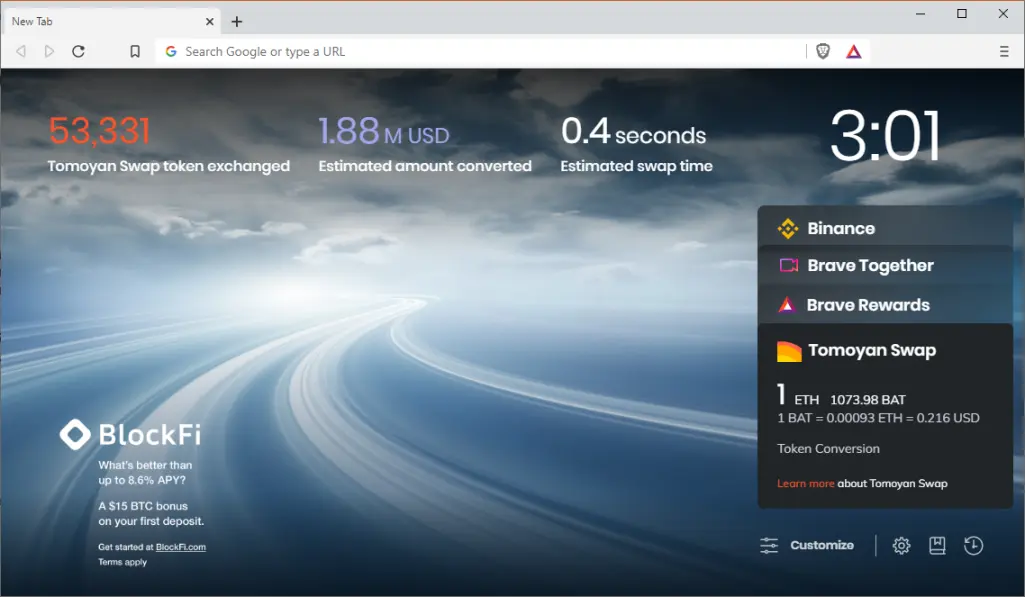Click 'A $15 BTC bonus' ad text

(x=143, y=506)
